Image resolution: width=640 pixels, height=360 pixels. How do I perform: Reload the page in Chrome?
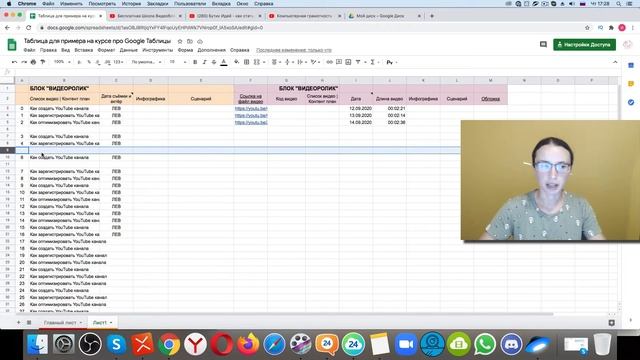[x=29, y=28]
